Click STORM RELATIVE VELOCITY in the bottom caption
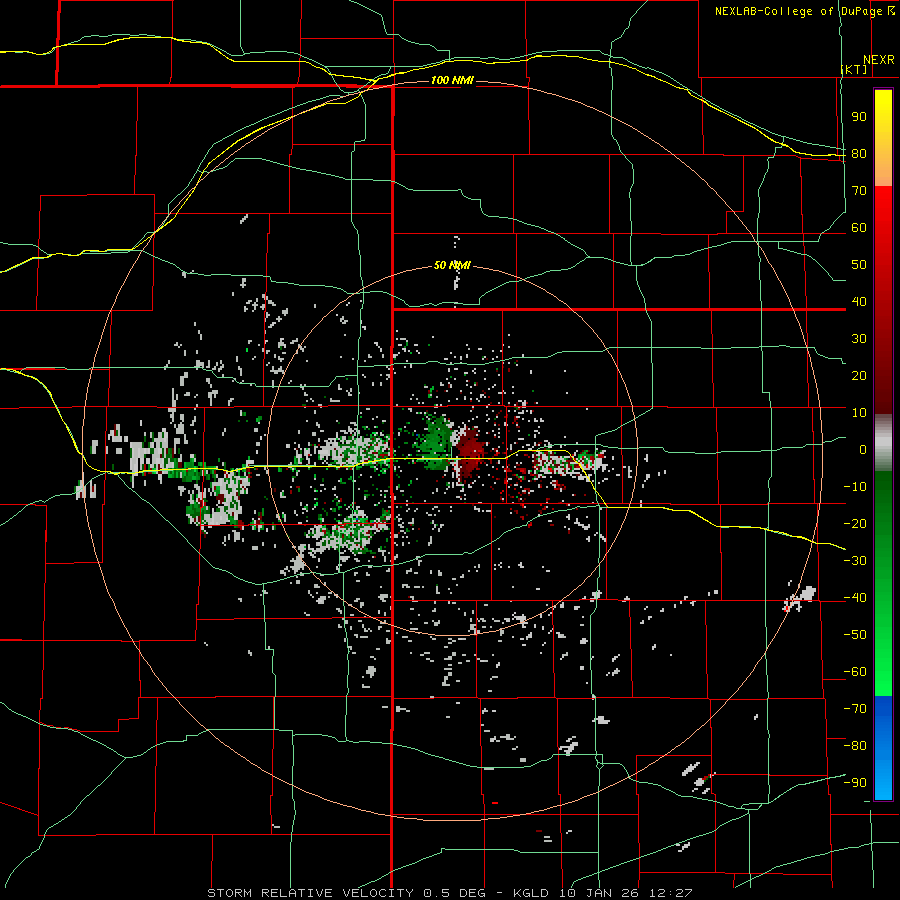The image size is (900, 900). (312, 893)
